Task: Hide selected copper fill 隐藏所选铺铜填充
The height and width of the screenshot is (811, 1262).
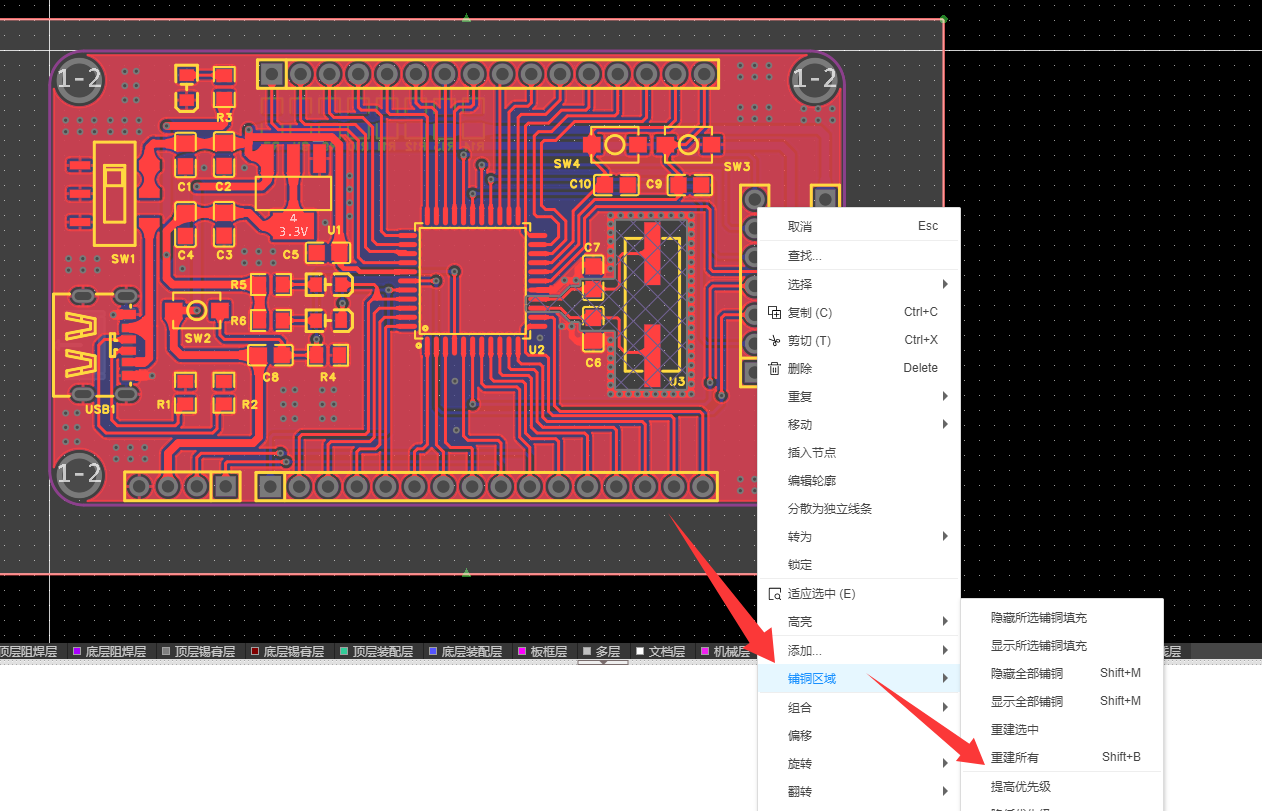Action: tap(1038, 618)
